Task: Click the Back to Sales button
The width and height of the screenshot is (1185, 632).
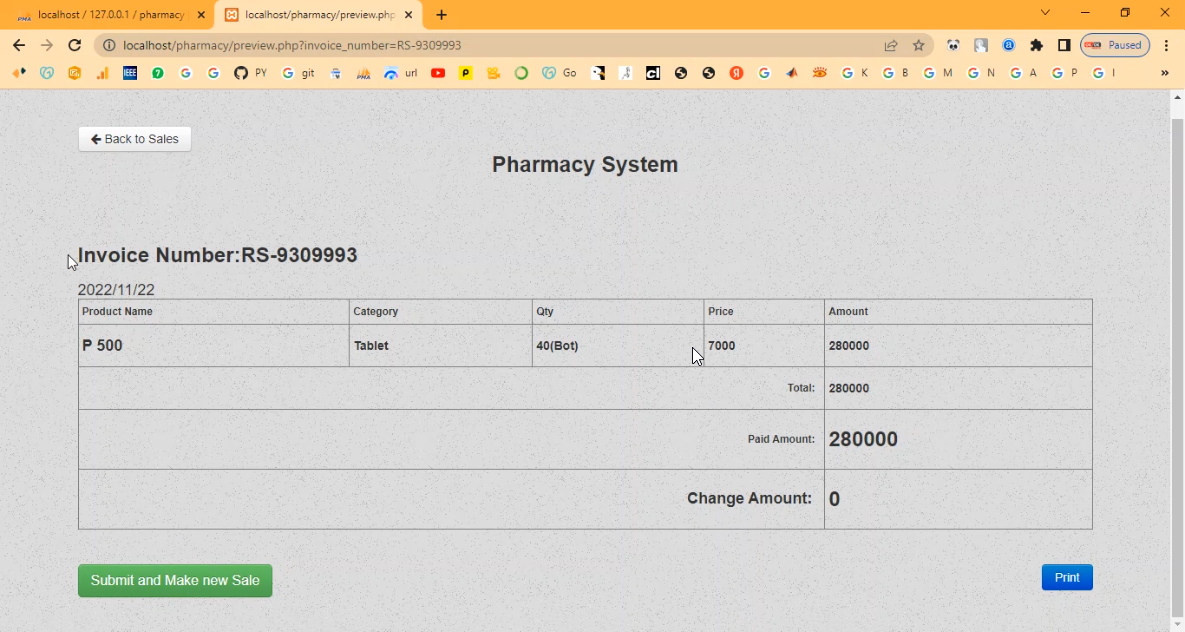Action: click(x=135, y=139)
